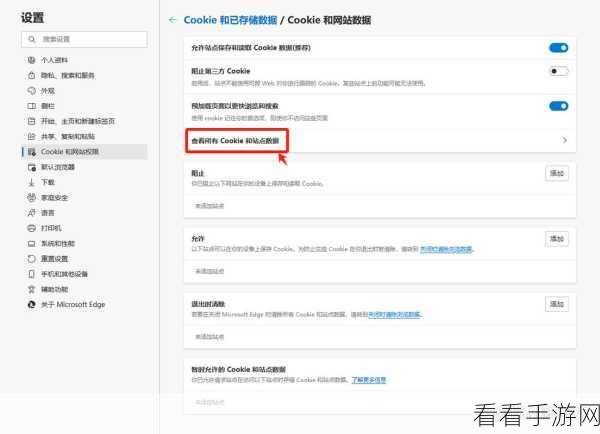Screen dimensions: 600x434
Task: Open the 家庭安全 family safety icon
Action: click(x=32, y=197)
